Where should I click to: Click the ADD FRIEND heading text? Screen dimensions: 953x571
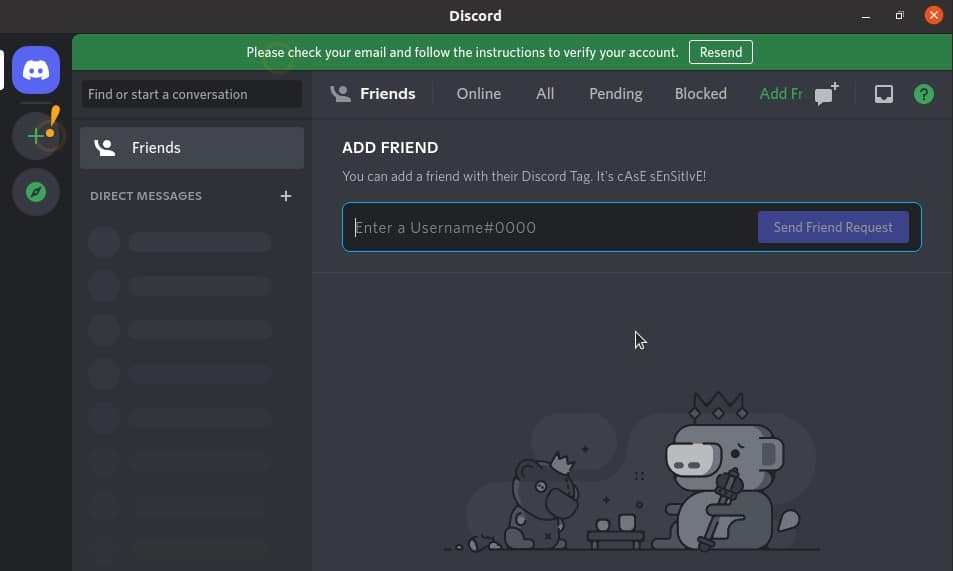(x=390, y=148)
